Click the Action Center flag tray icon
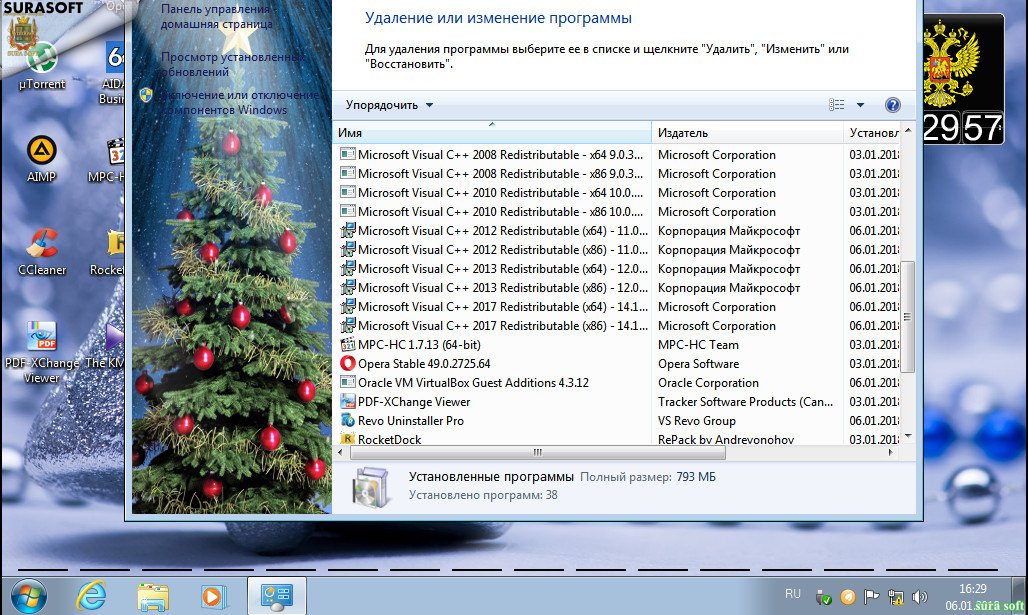The width and height of the screenshot is (1028, 615). point(871,597)
